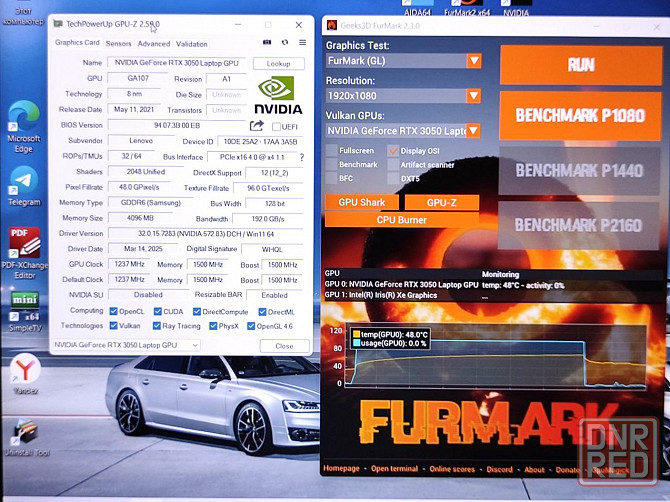The image size is (670, 502).
Task: Switch to the Advanced tab
Action: [x=154, y=44]
